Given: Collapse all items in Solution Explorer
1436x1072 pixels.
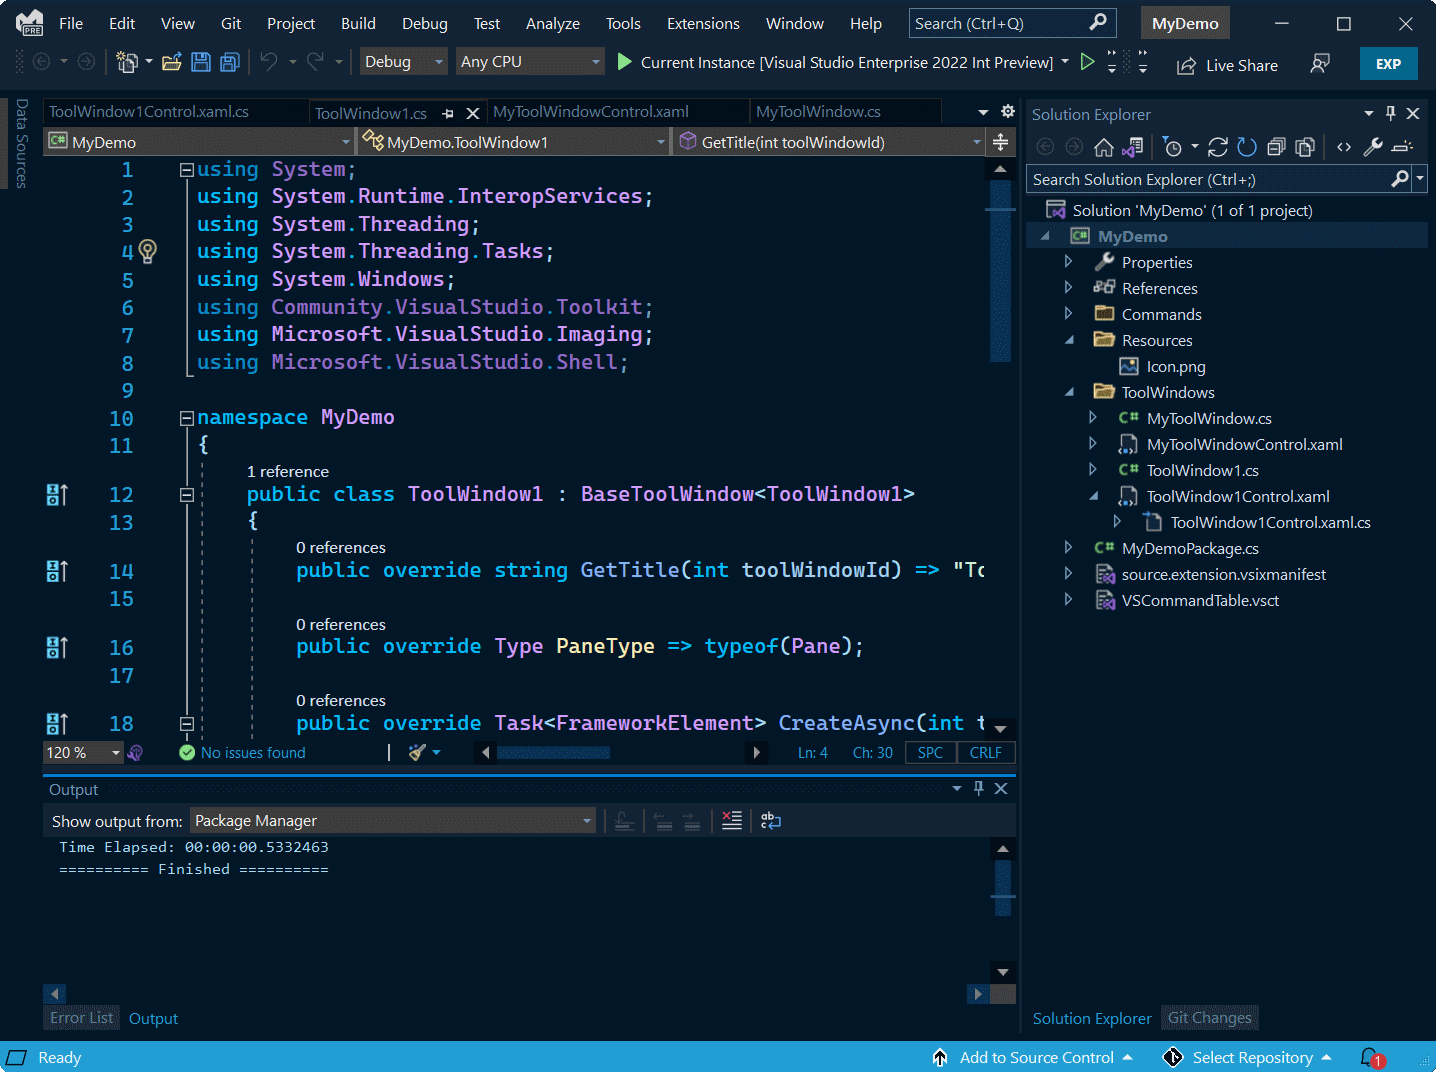Looking at the screenshot, I should pos(1275,146).
